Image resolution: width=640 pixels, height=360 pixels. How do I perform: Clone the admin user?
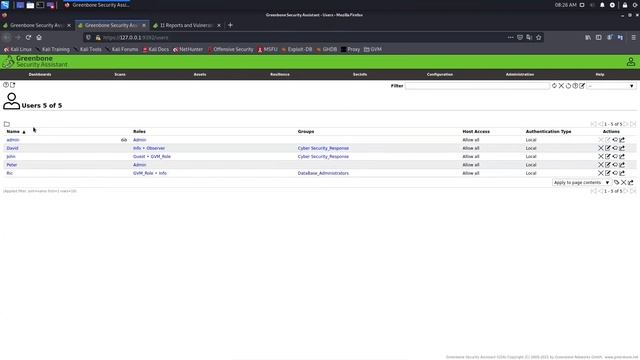click(615, 140)
